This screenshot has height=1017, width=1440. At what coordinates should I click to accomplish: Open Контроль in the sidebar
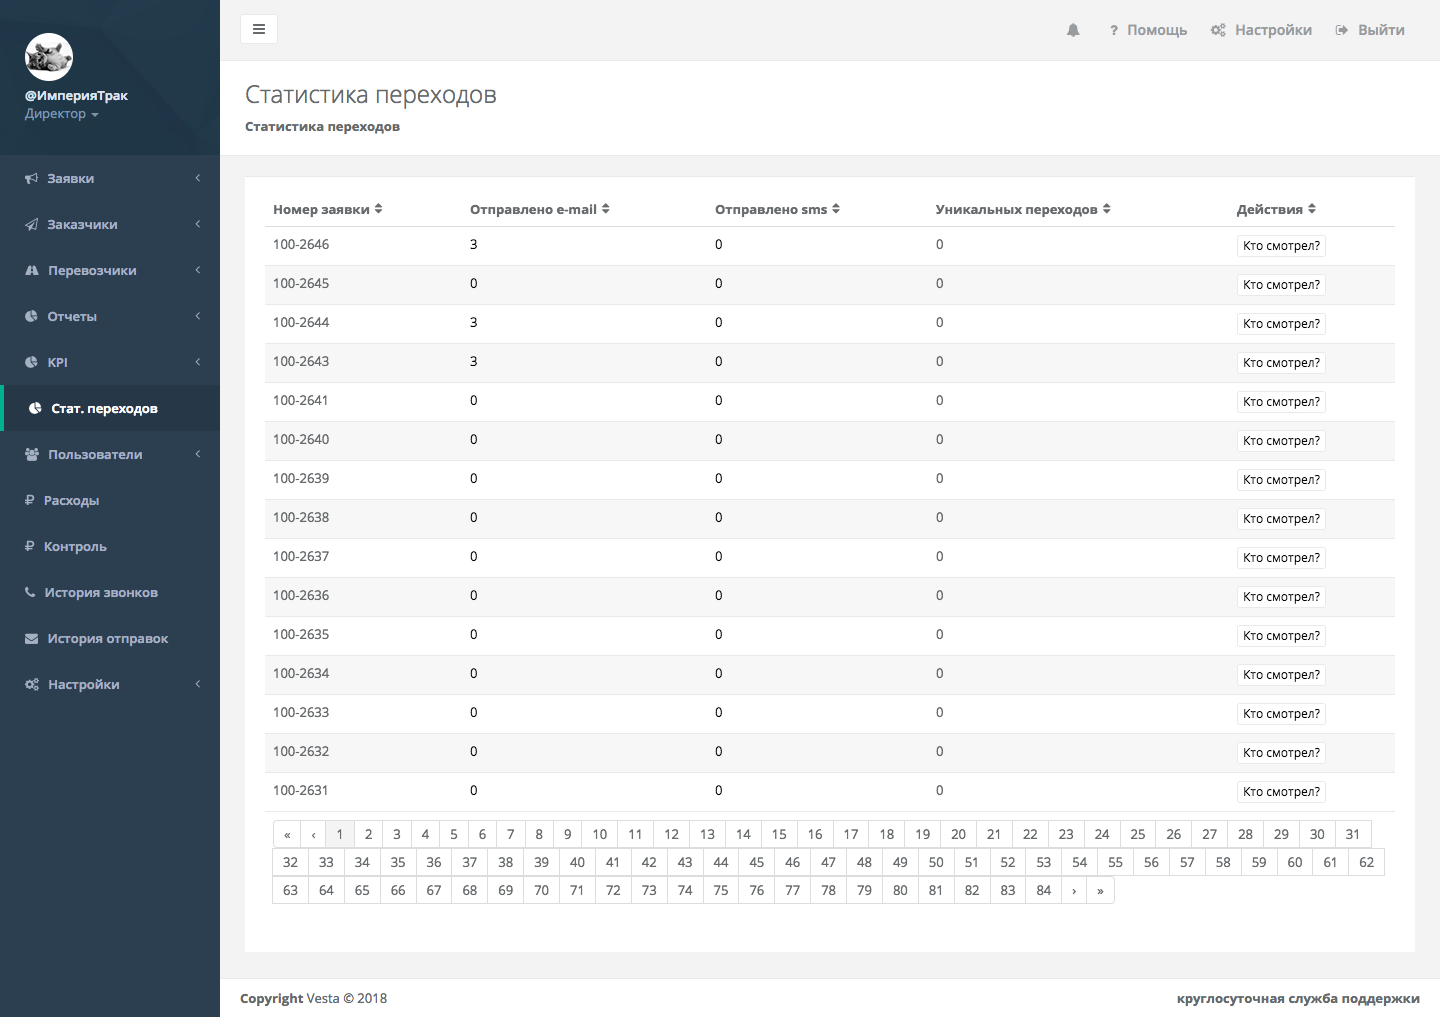click(75, 547)
